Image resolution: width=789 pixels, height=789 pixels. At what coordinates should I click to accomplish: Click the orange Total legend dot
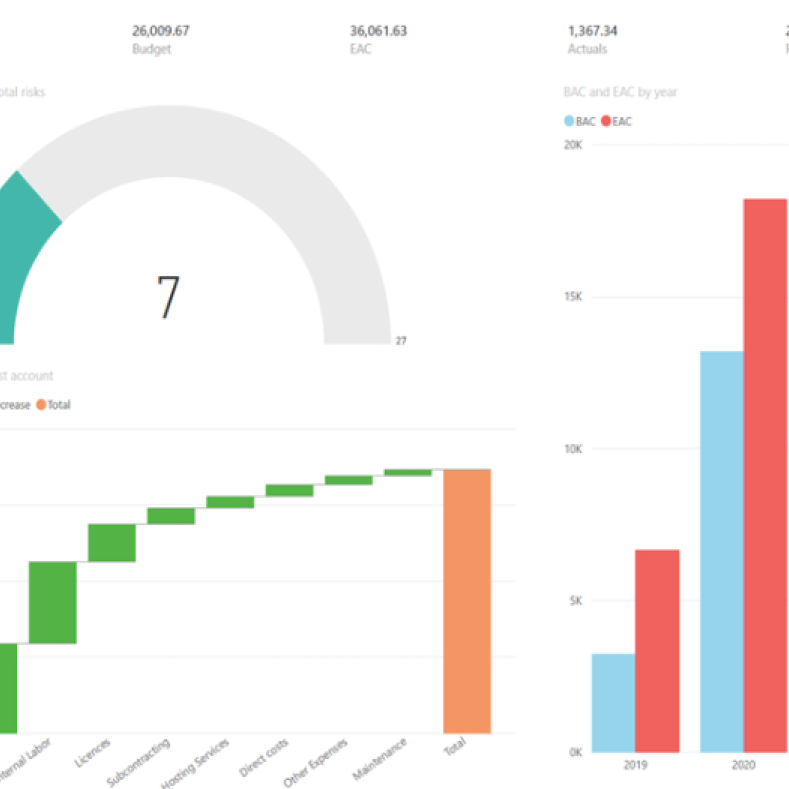pos(41,405)
